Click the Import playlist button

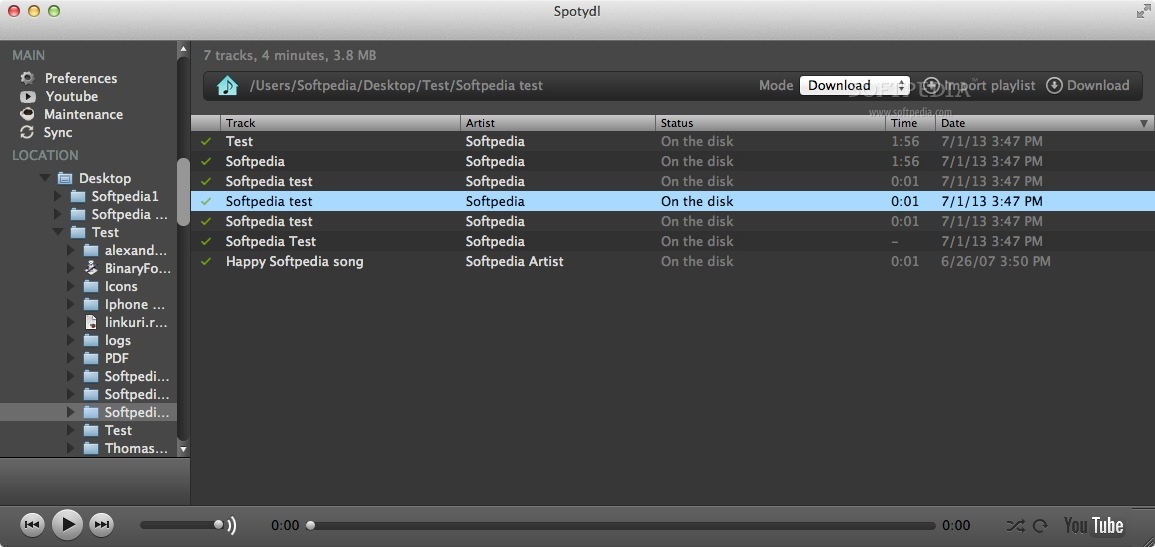click(980, 85)
